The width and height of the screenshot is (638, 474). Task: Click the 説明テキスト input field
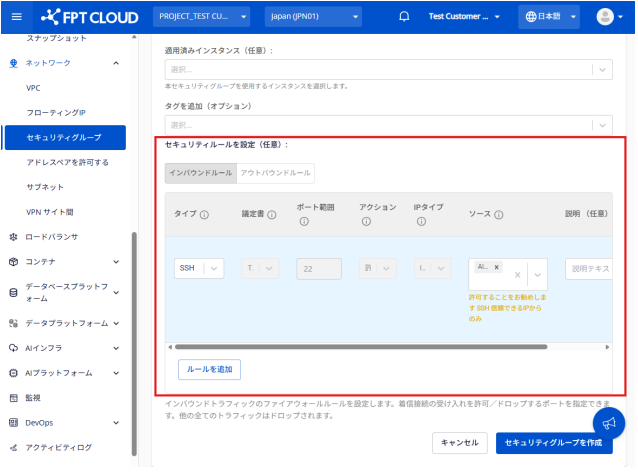[x=590, y=269]
